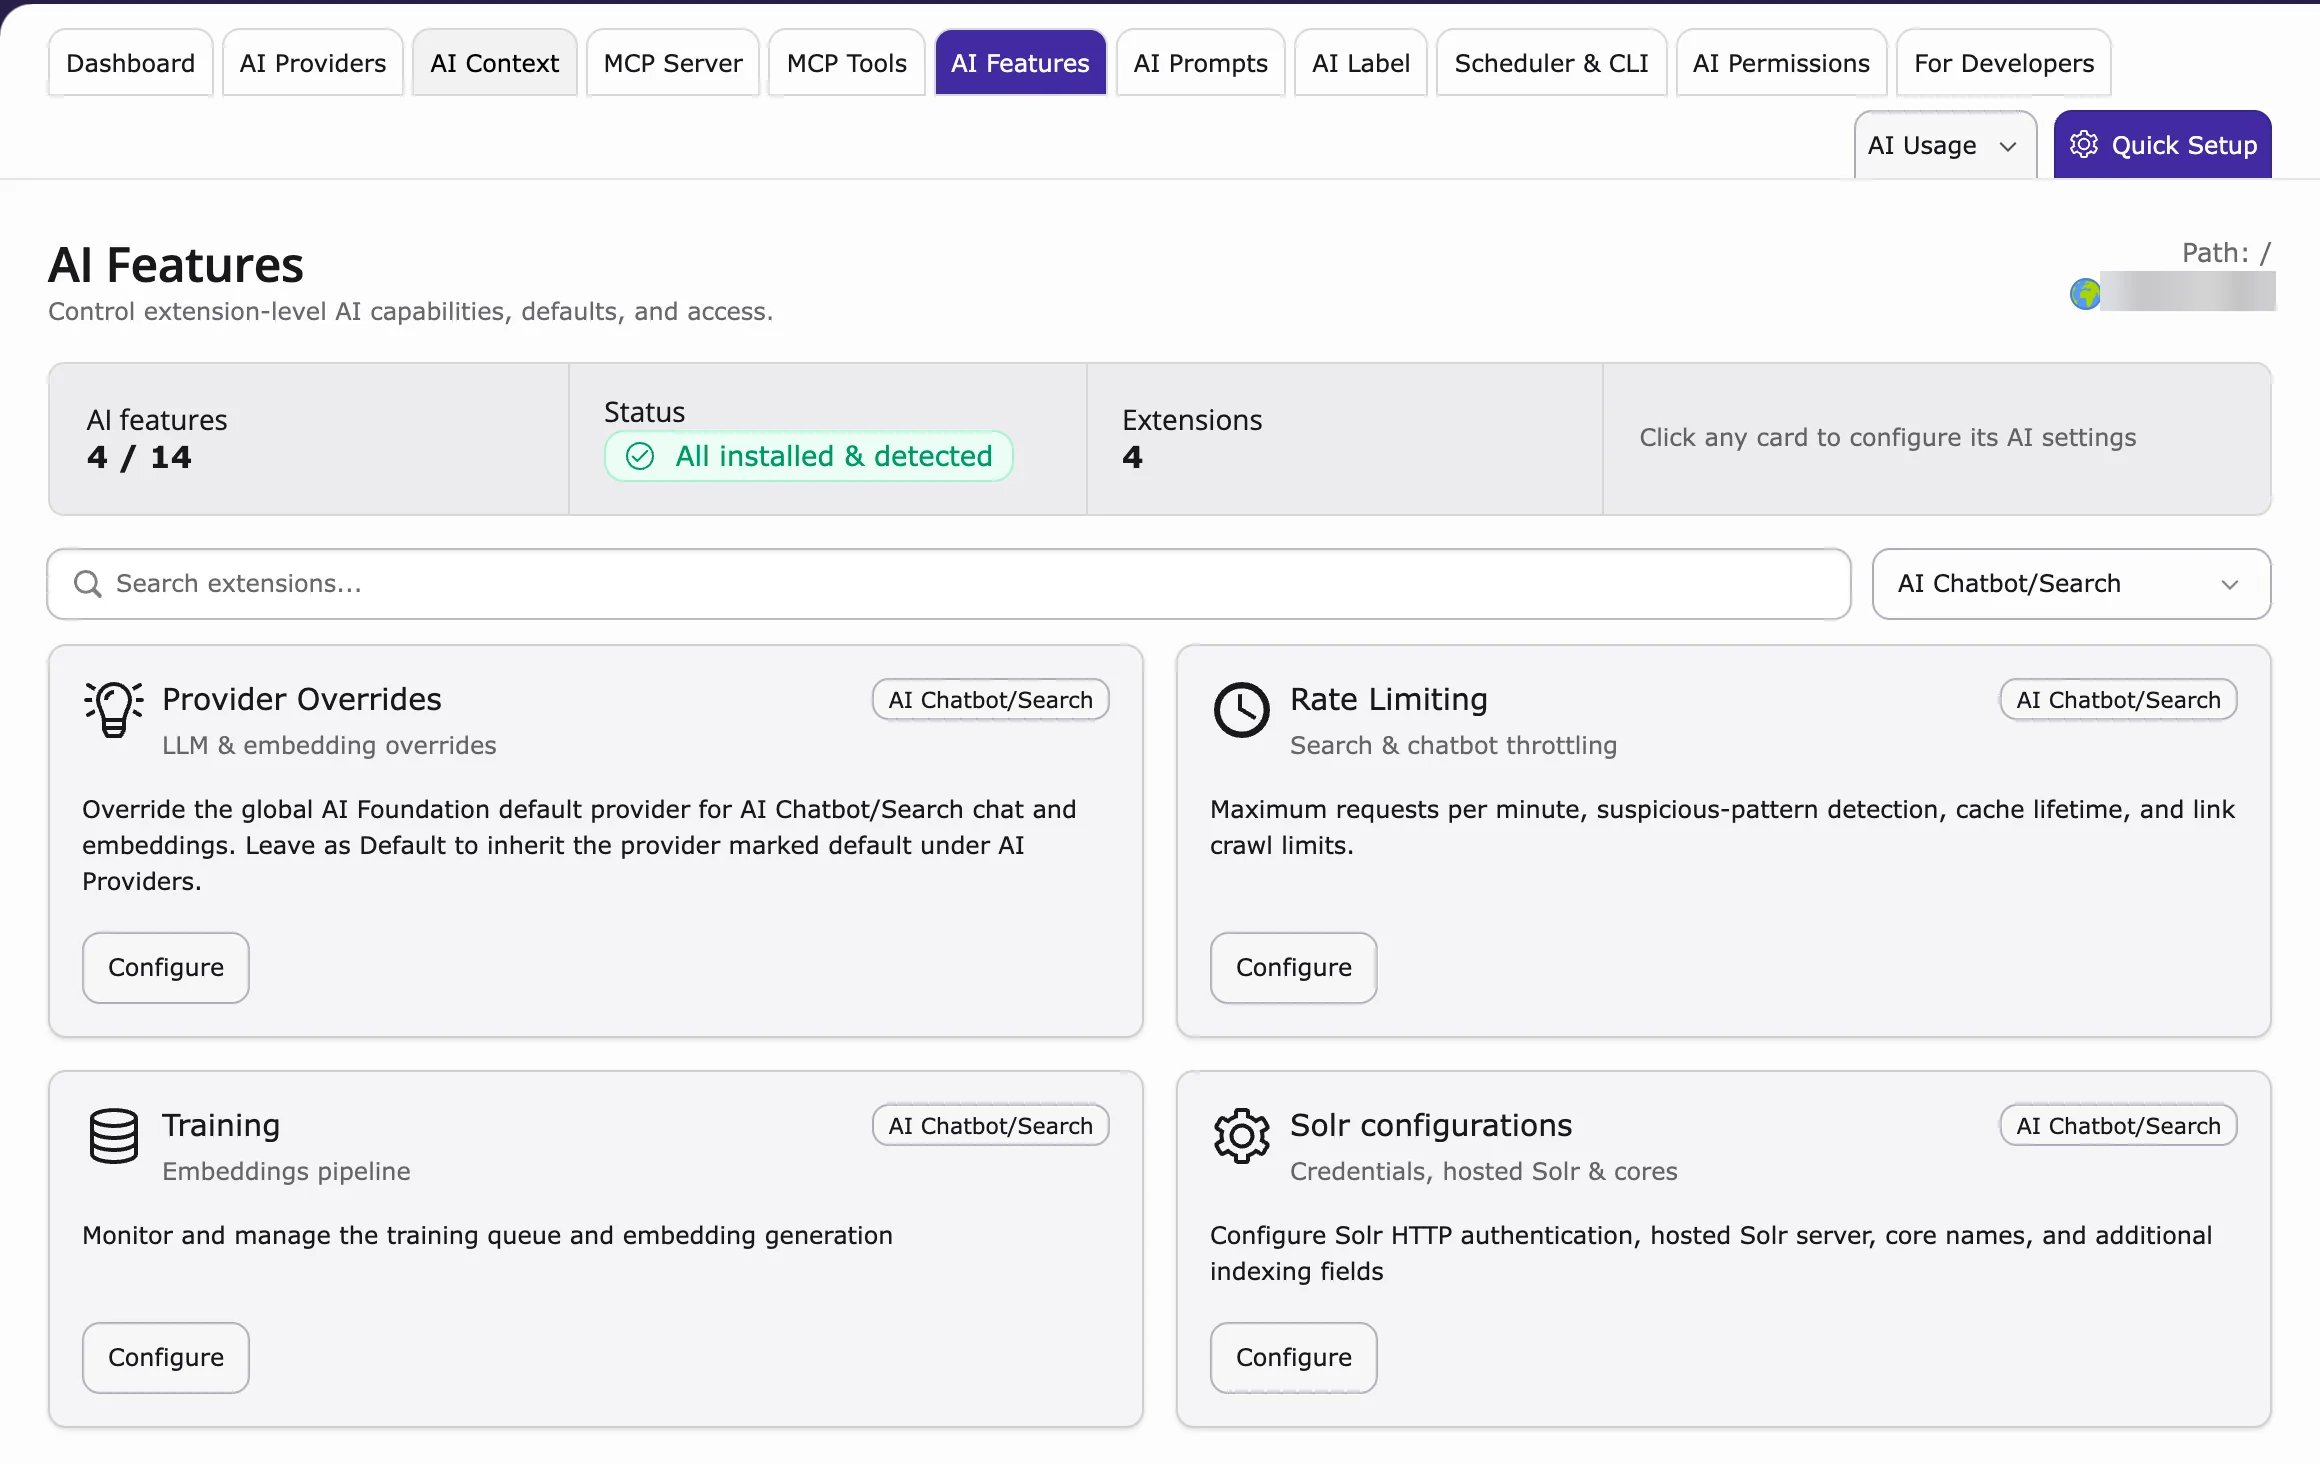Click the Provider Overrides card title
2320x1464 pixels.
302,699
